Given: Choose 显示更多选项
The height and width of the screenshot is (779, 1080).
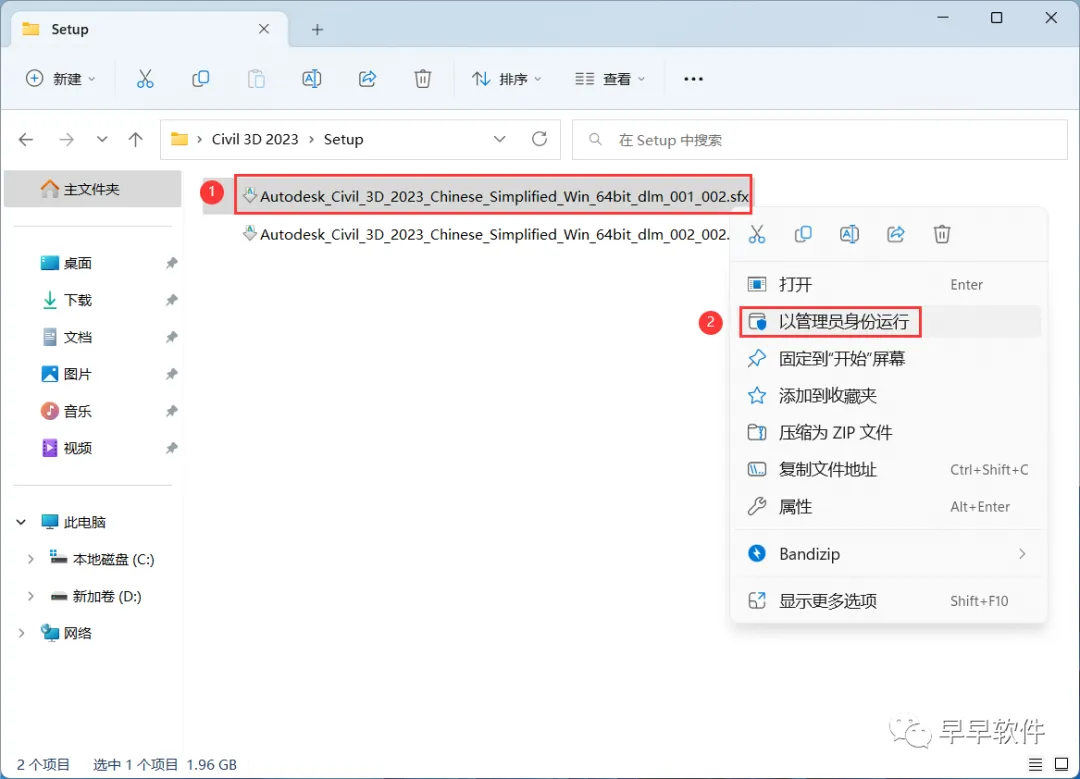Looking at the screenshot, I should (889, 601).
